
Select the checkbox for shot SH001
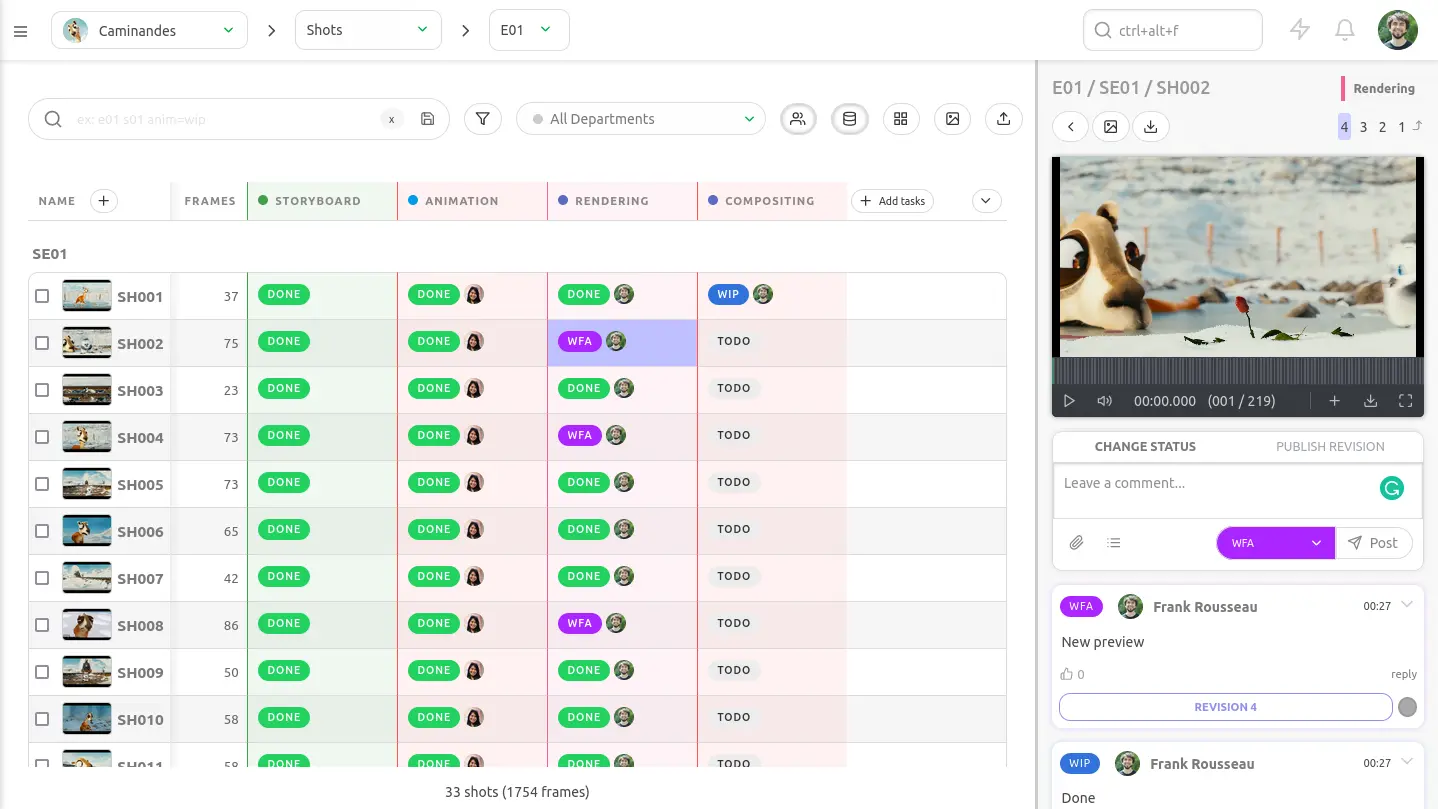click(x=42, y=296)
